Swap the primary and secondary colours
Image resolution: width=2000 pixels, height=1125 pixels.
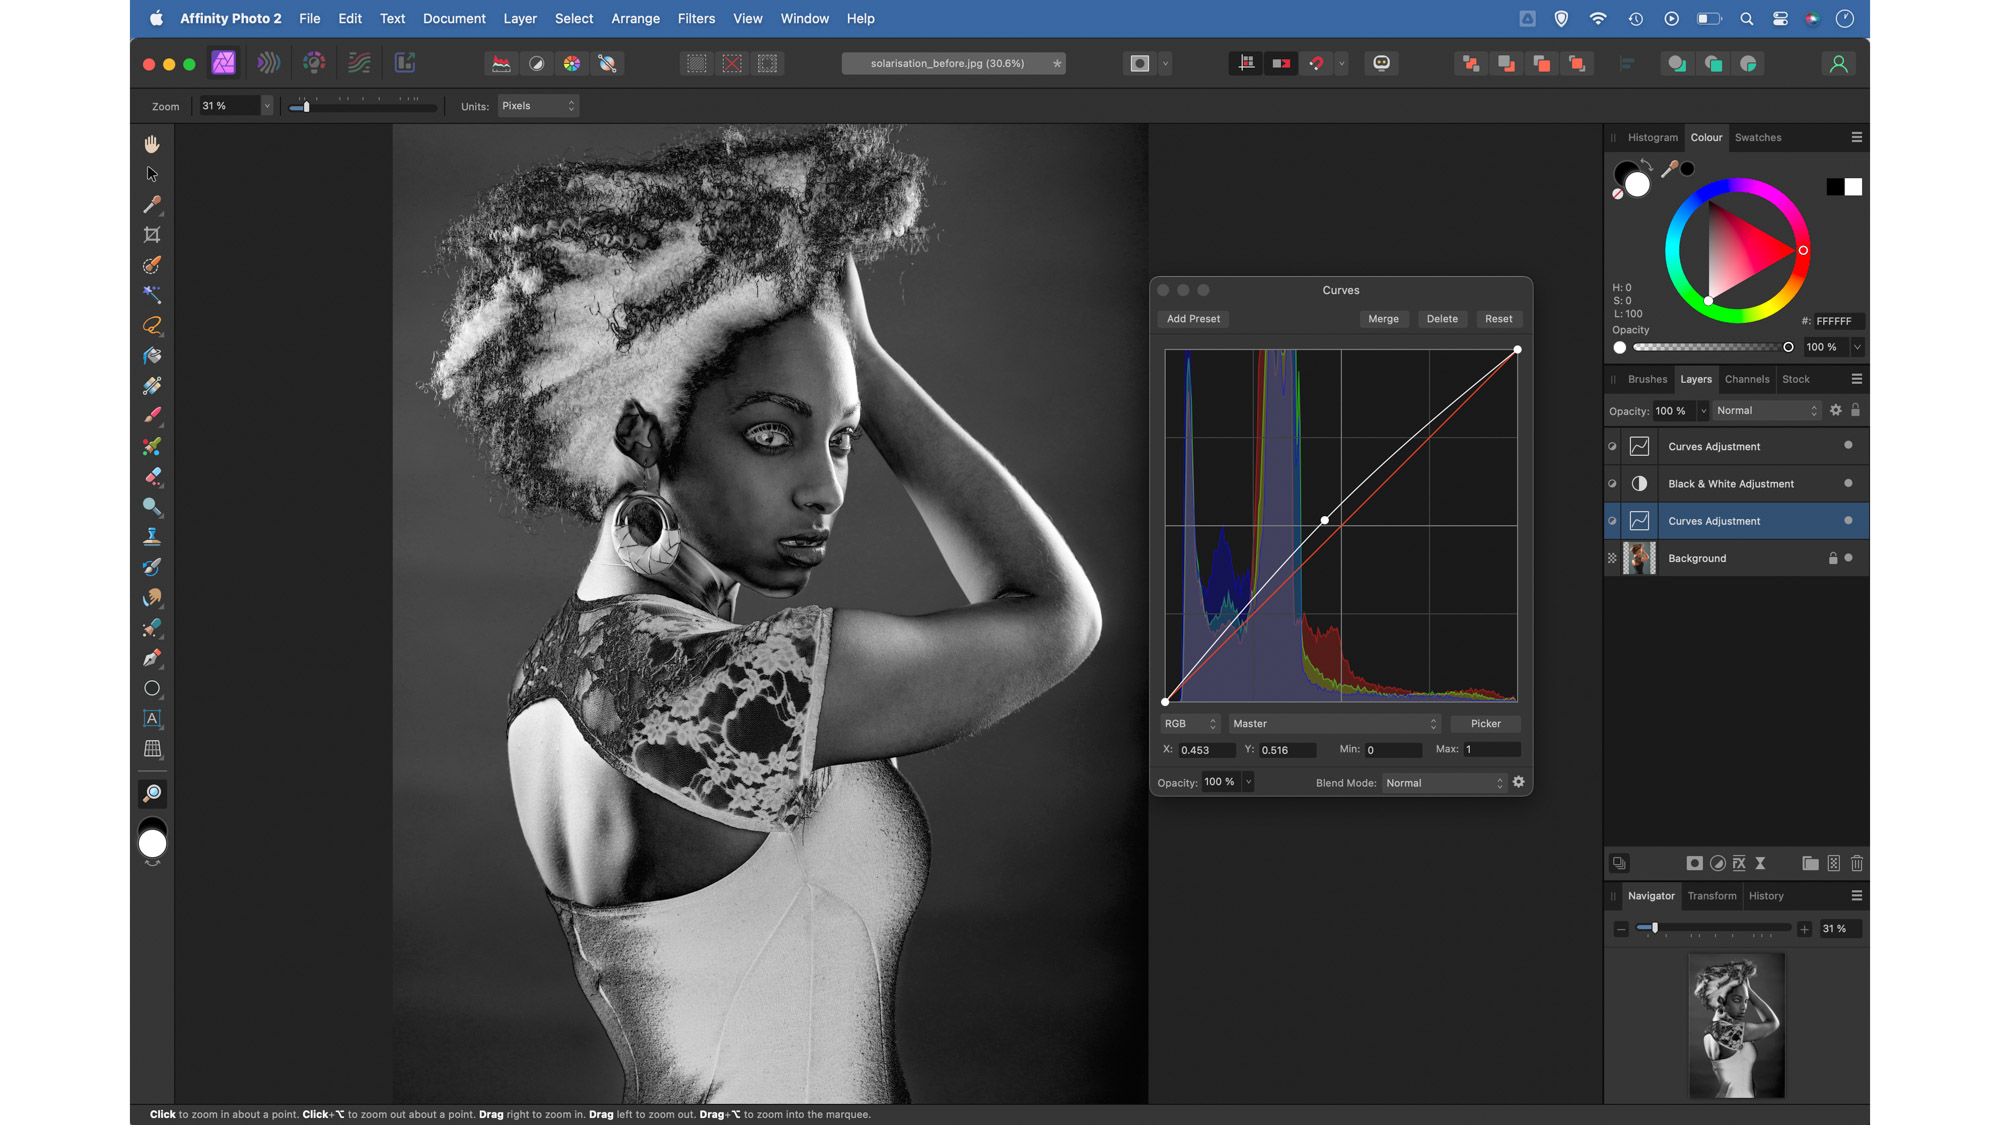(x=1646, y=166)
